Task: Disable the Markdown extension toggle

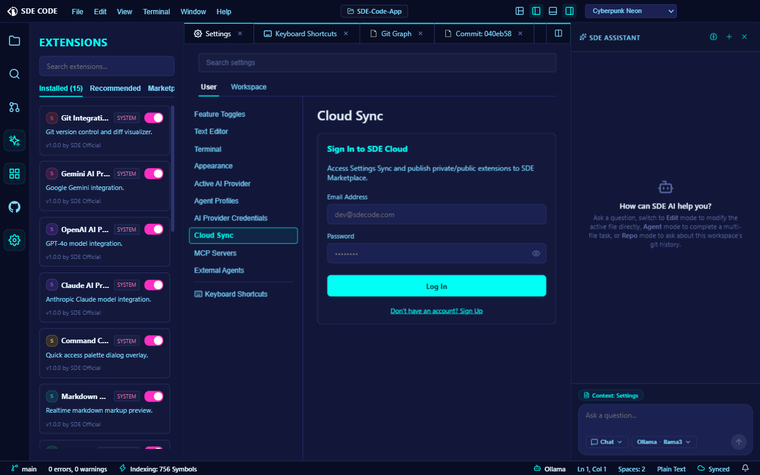Action: 154,396
